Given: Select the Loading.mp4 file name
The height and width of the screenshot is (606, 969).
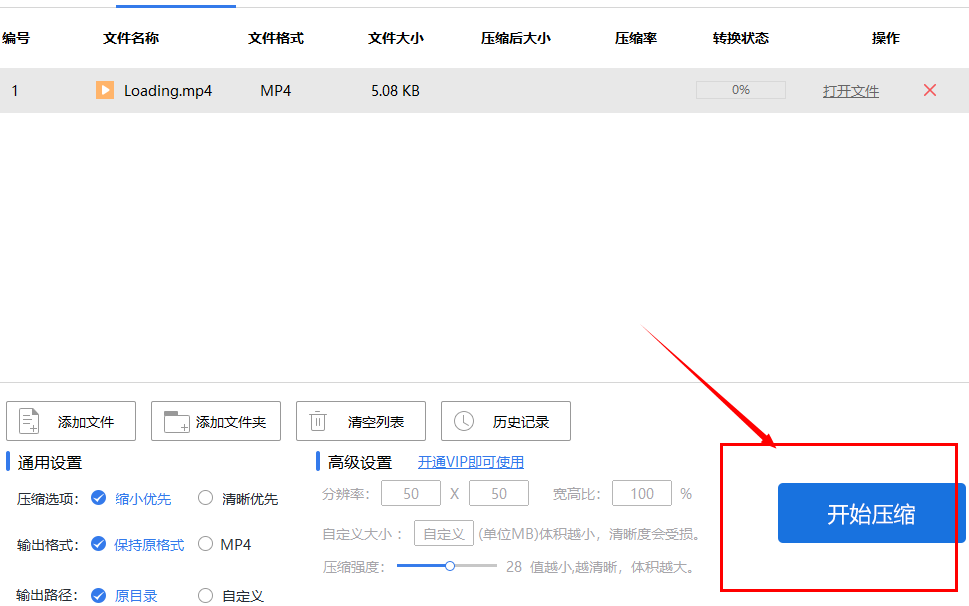Looking at the screenshot, I should (x=167, y=91).
